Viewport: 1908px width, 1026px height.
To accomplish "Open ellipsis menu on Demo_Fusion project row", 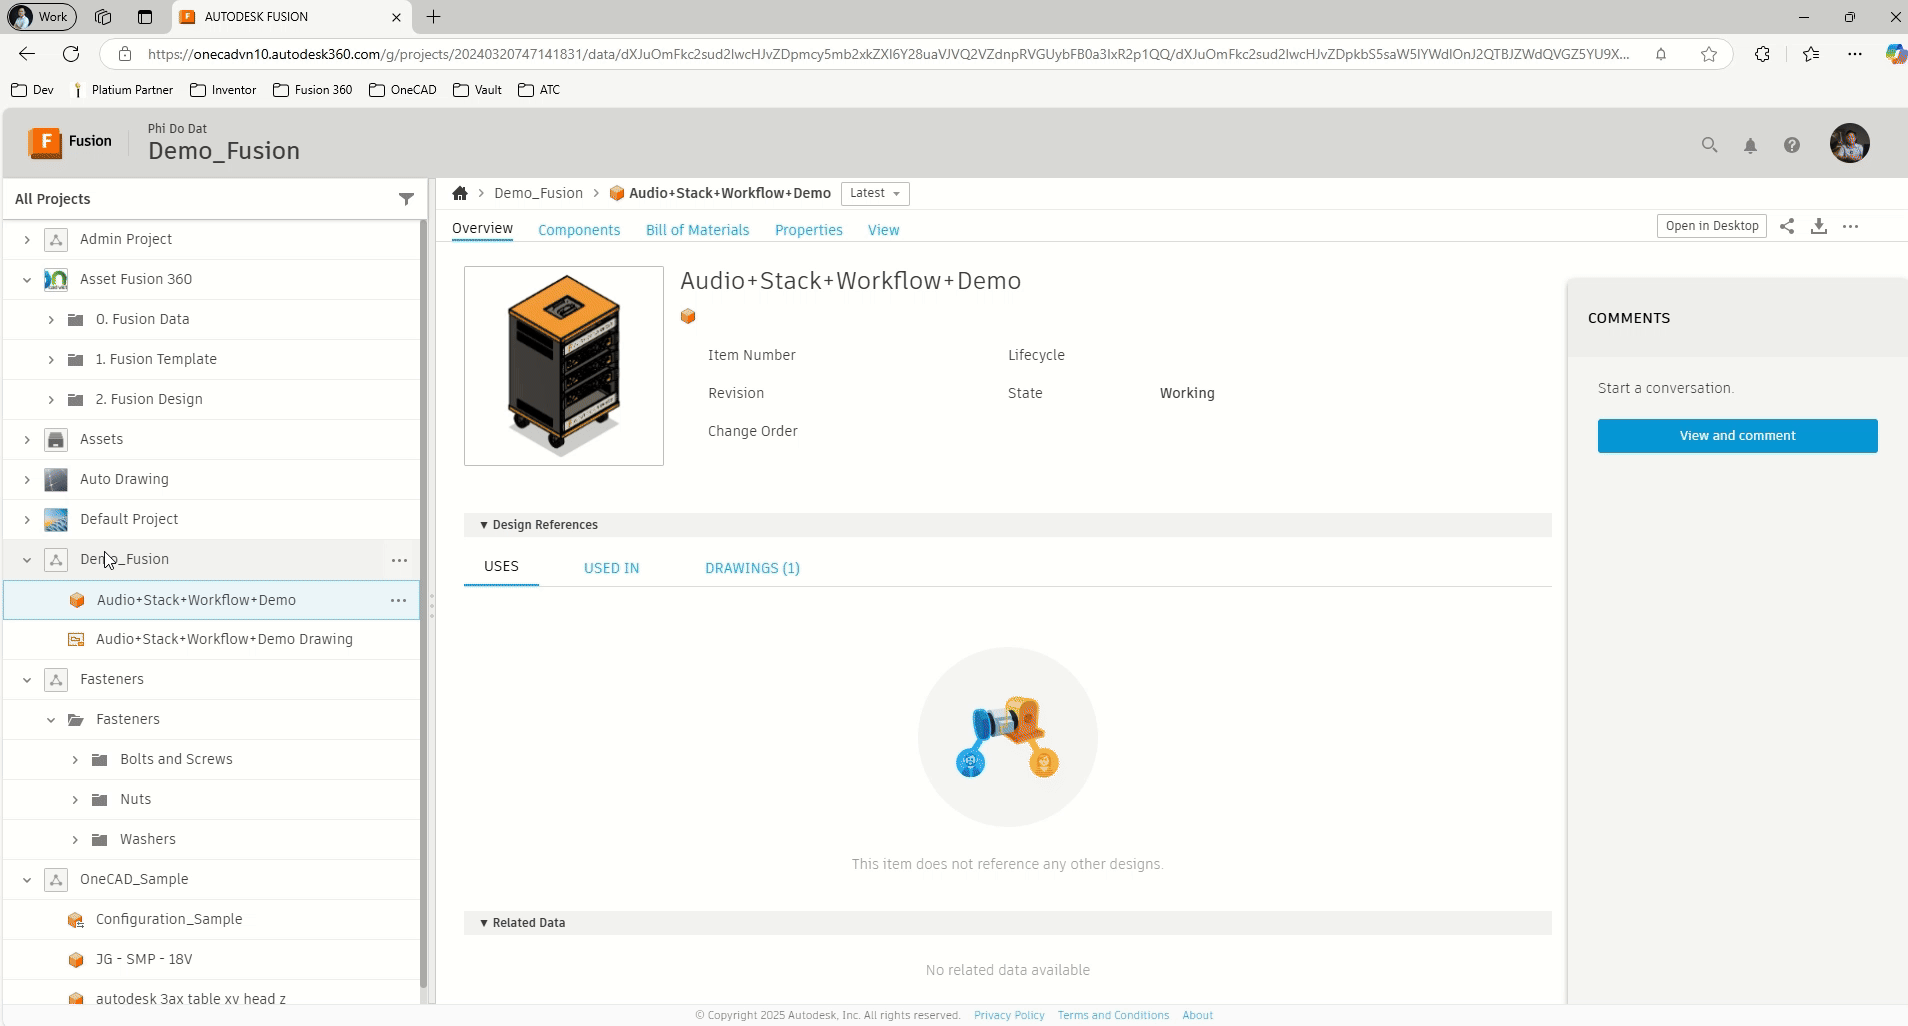I will point(399,560).
